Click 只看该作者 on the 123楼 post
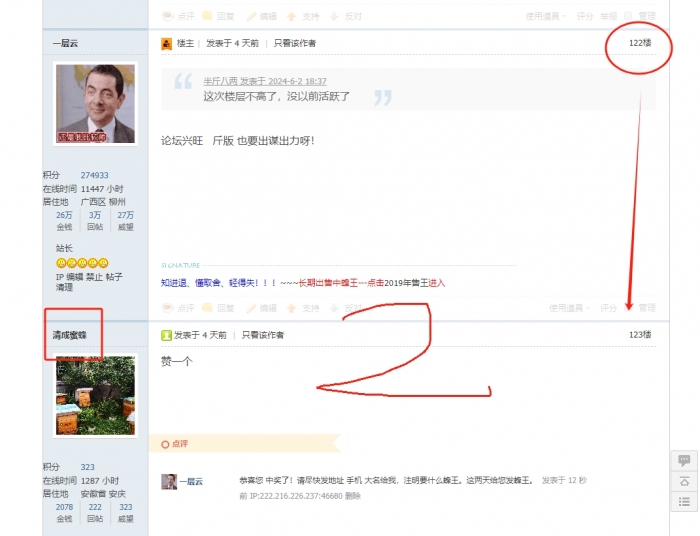 (263, 335)
